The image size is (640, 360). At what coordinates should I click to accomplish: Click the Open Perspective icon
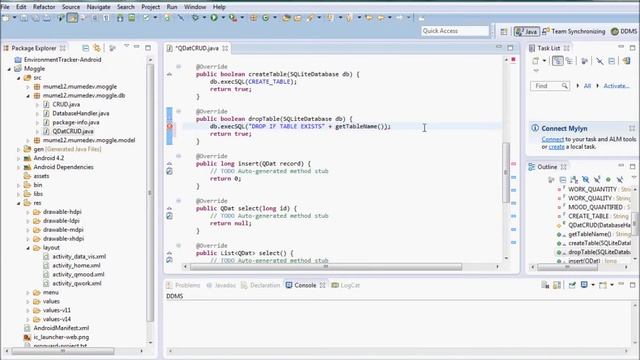(504, 31)
